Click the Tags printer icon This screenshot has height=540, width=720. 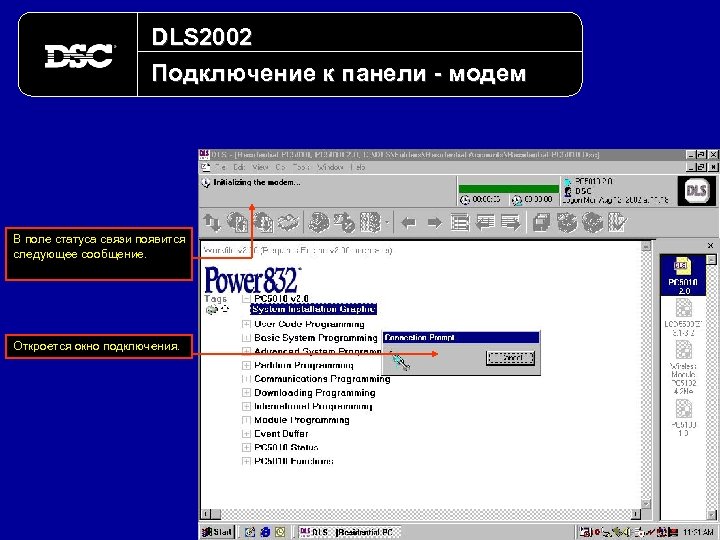211,310
